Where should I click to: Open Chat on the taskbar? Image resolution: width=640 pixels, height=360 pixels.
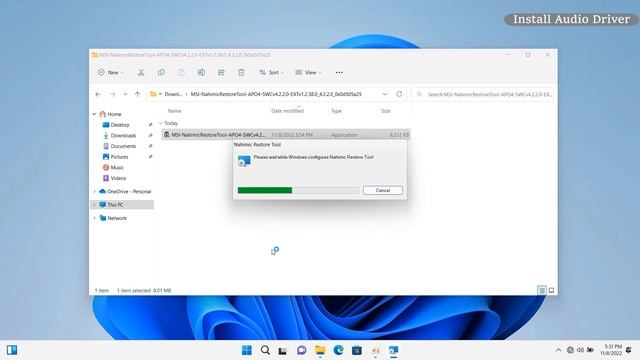(301, 350)
